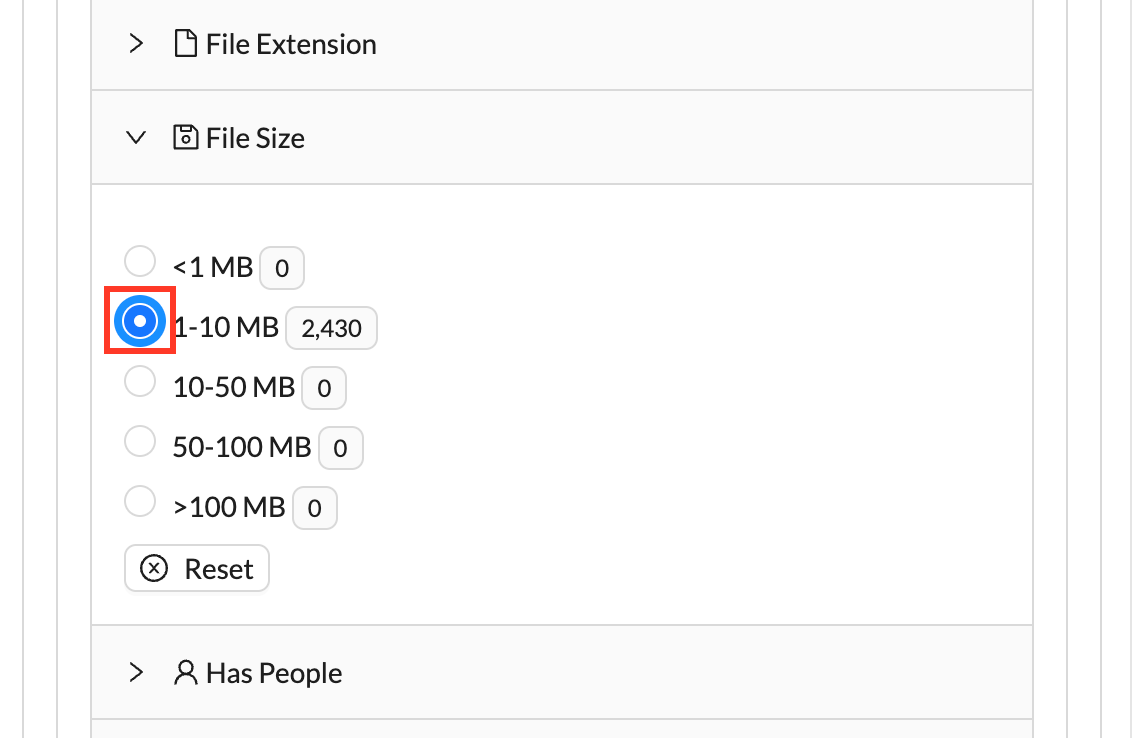1134x738 pixels.
Task: Pick the 50-100 MB radio button
Action: pos(140,441)
